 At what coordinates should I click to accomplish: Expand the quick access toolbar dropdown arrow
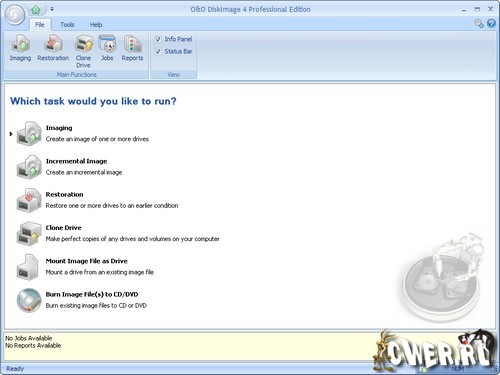[52, 9]
